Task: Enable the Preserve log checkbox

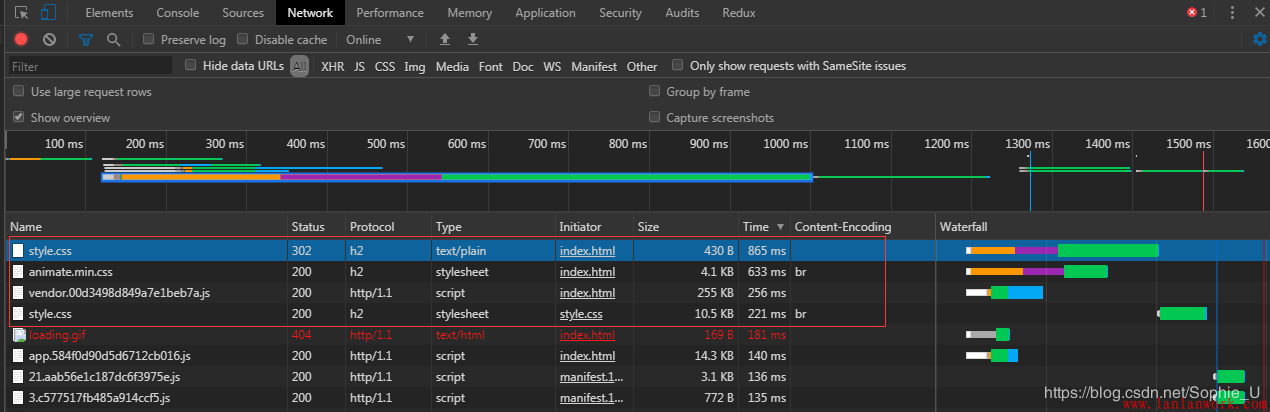Action: point(149,40)
